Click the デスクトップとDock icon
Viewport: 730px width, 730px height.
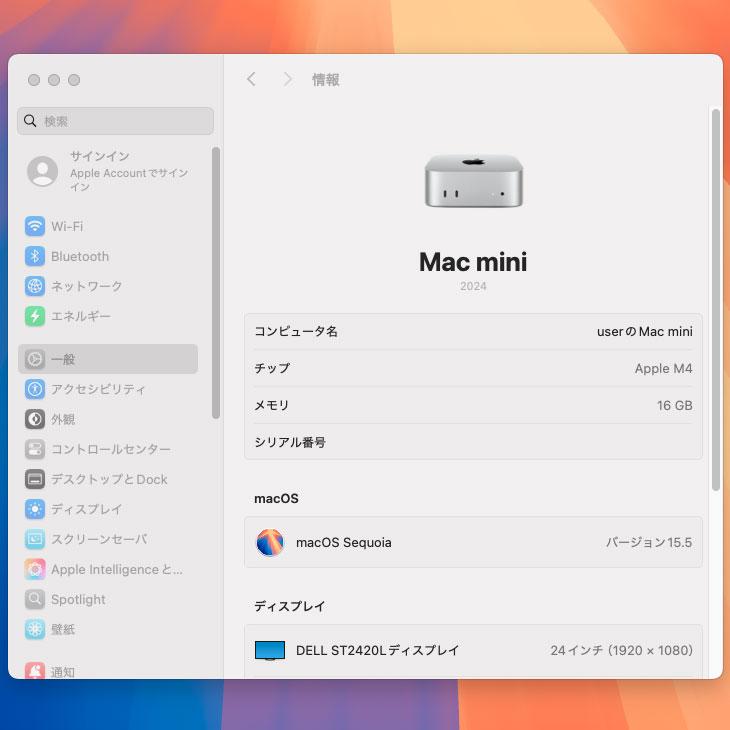tap(35, 479)
